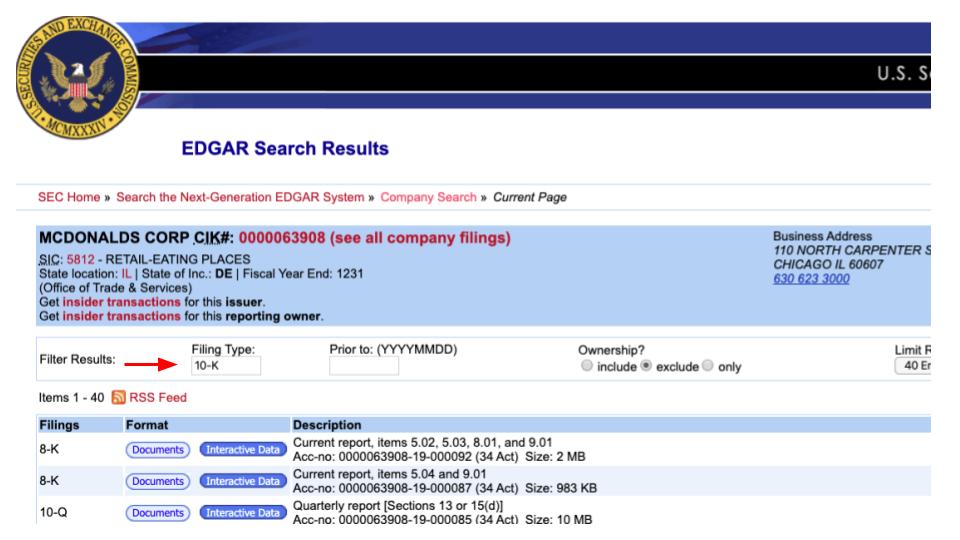Screen dimensions: 960x540
Task: Open insider transactions for this reporting owner
Action: click(121, 316)
